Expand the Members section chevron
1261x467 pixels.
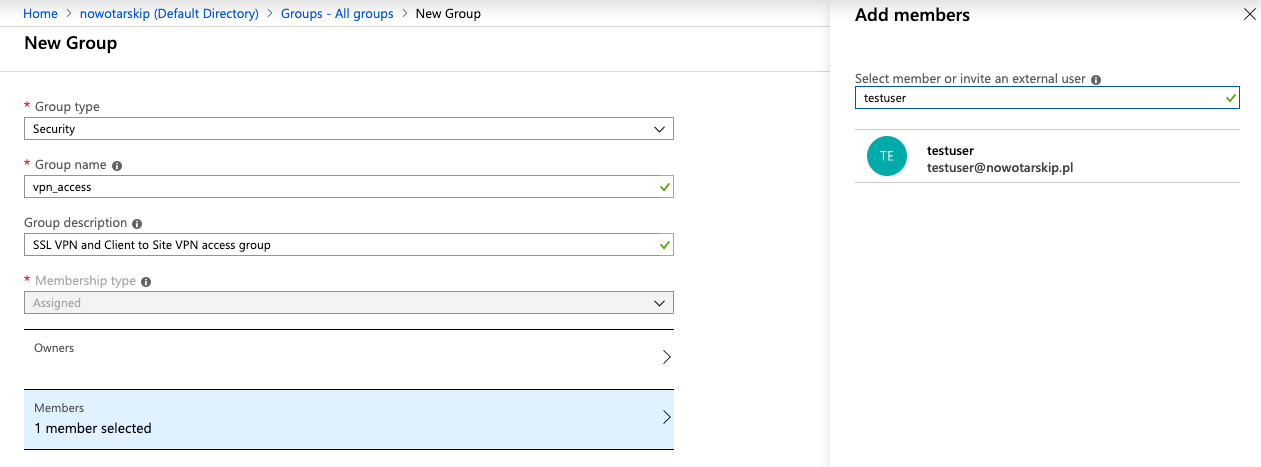coord(666,417)
